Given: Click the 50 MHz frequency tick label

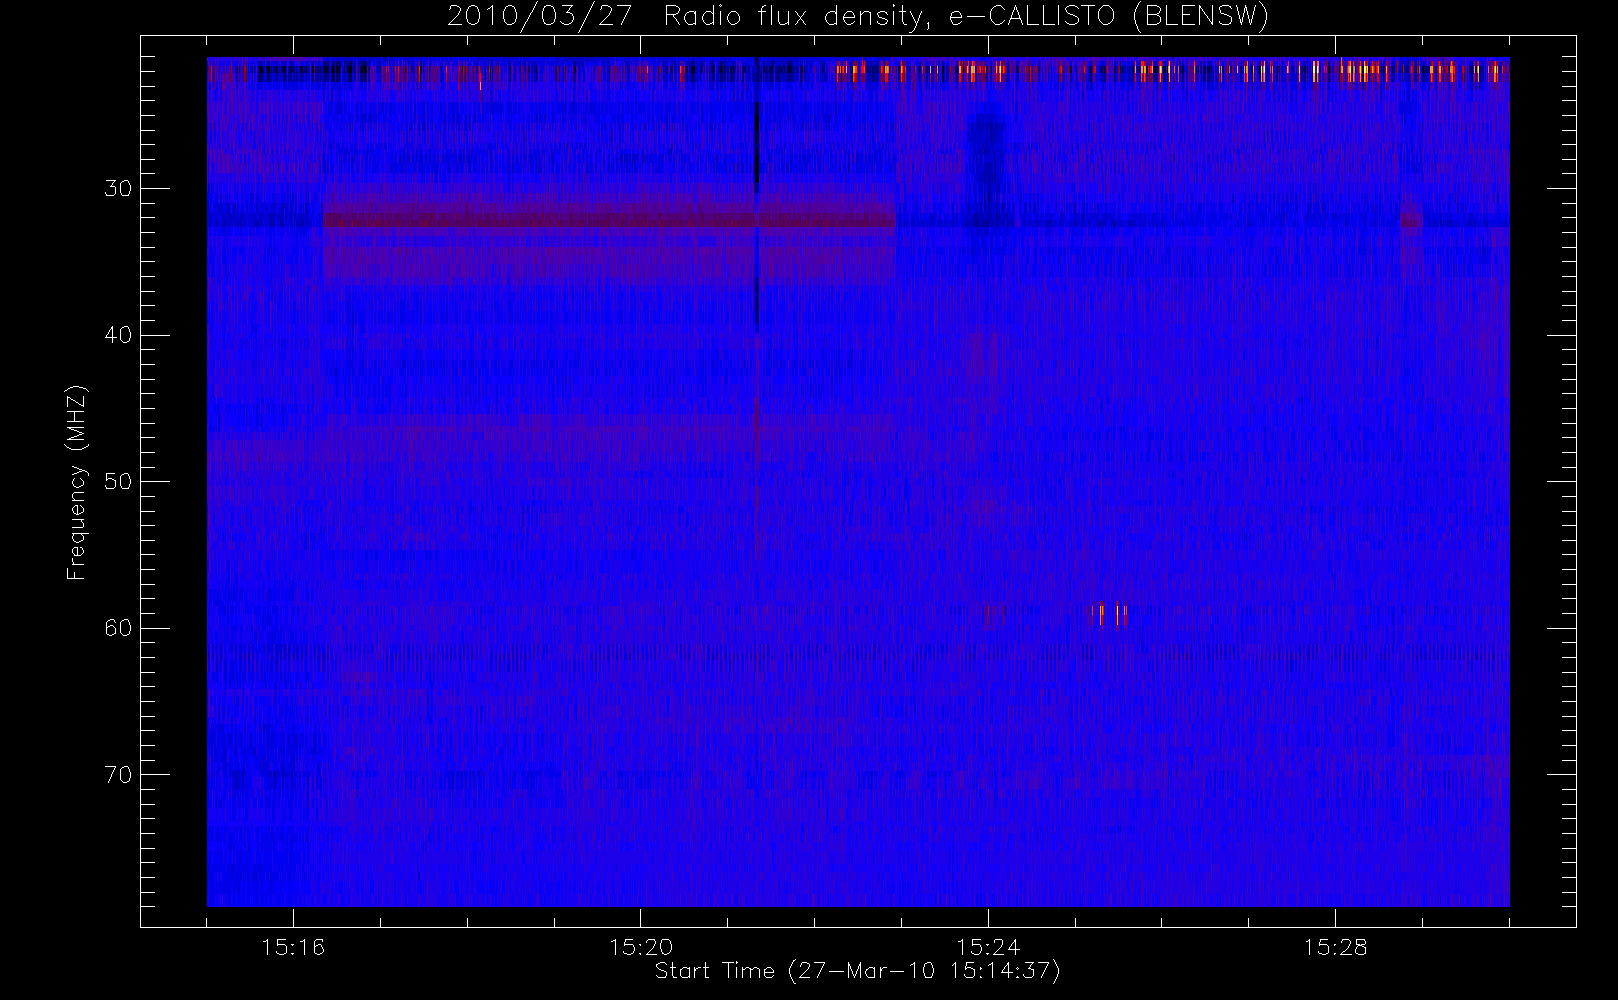Looking at the screenshot, I should (117, 481).
